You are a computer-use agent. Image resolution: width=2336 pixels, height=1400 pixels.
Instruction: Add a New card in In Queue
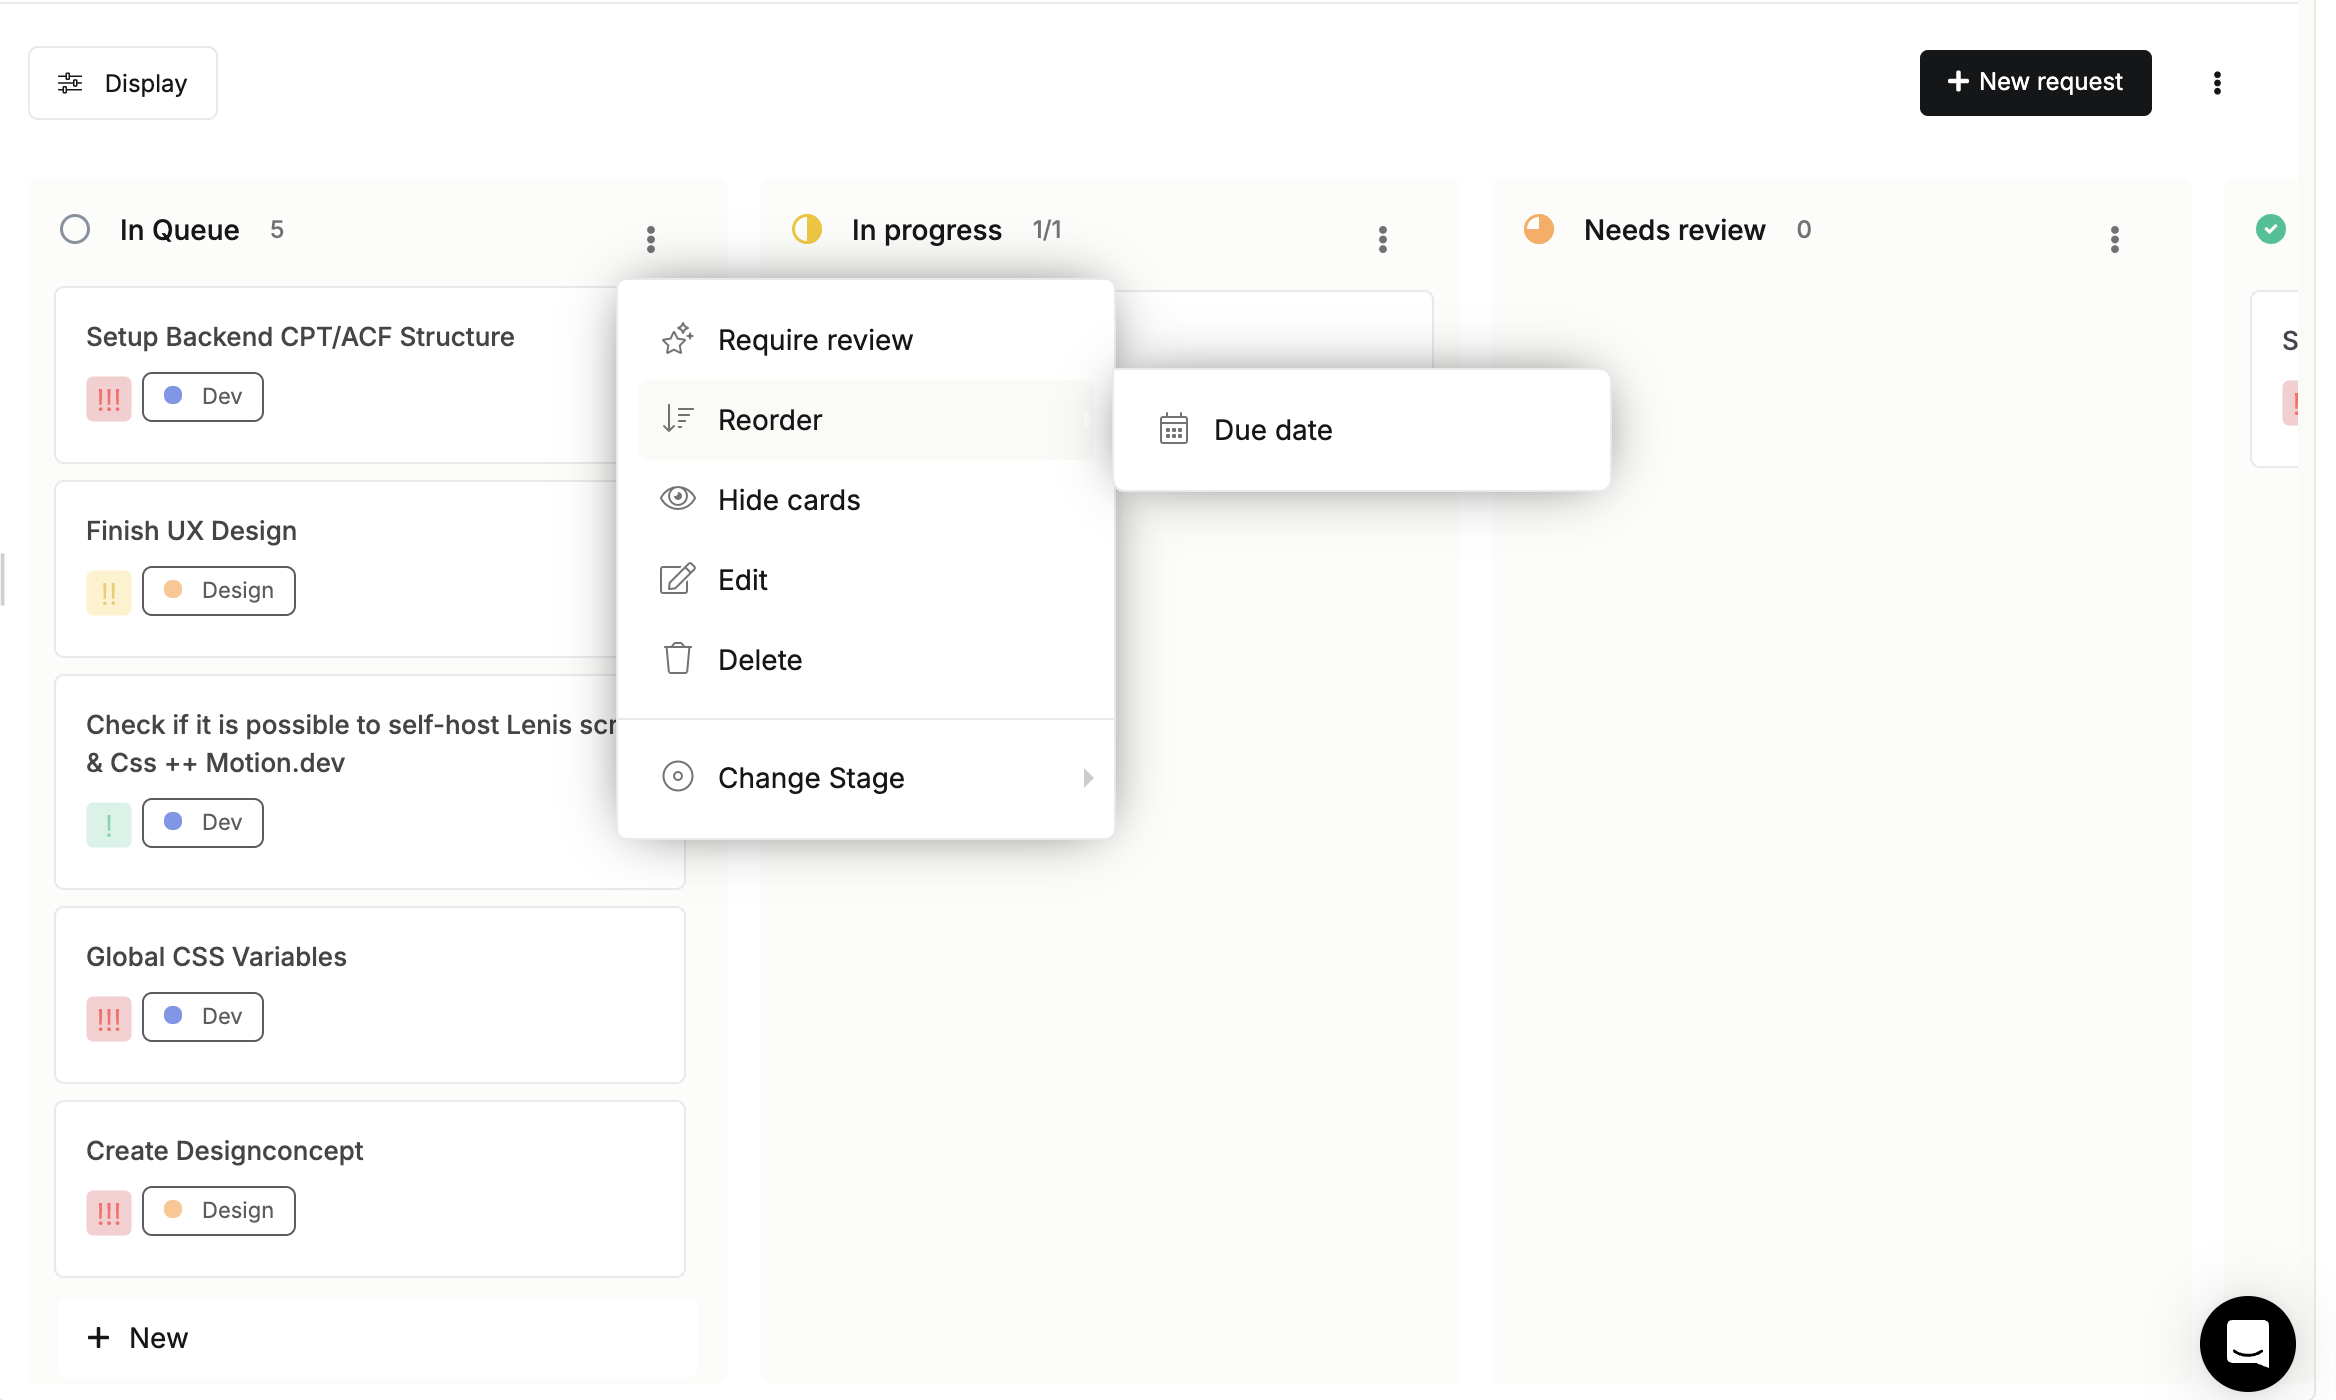point(139,1337)
